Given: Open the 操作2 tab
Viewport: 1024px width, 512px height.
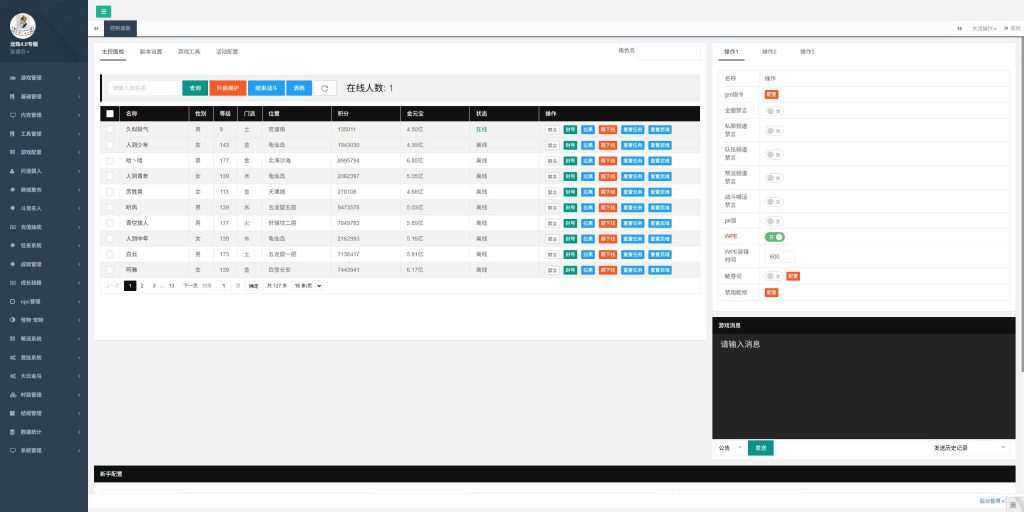Looking at the screenshot, I should pos(769,51).
